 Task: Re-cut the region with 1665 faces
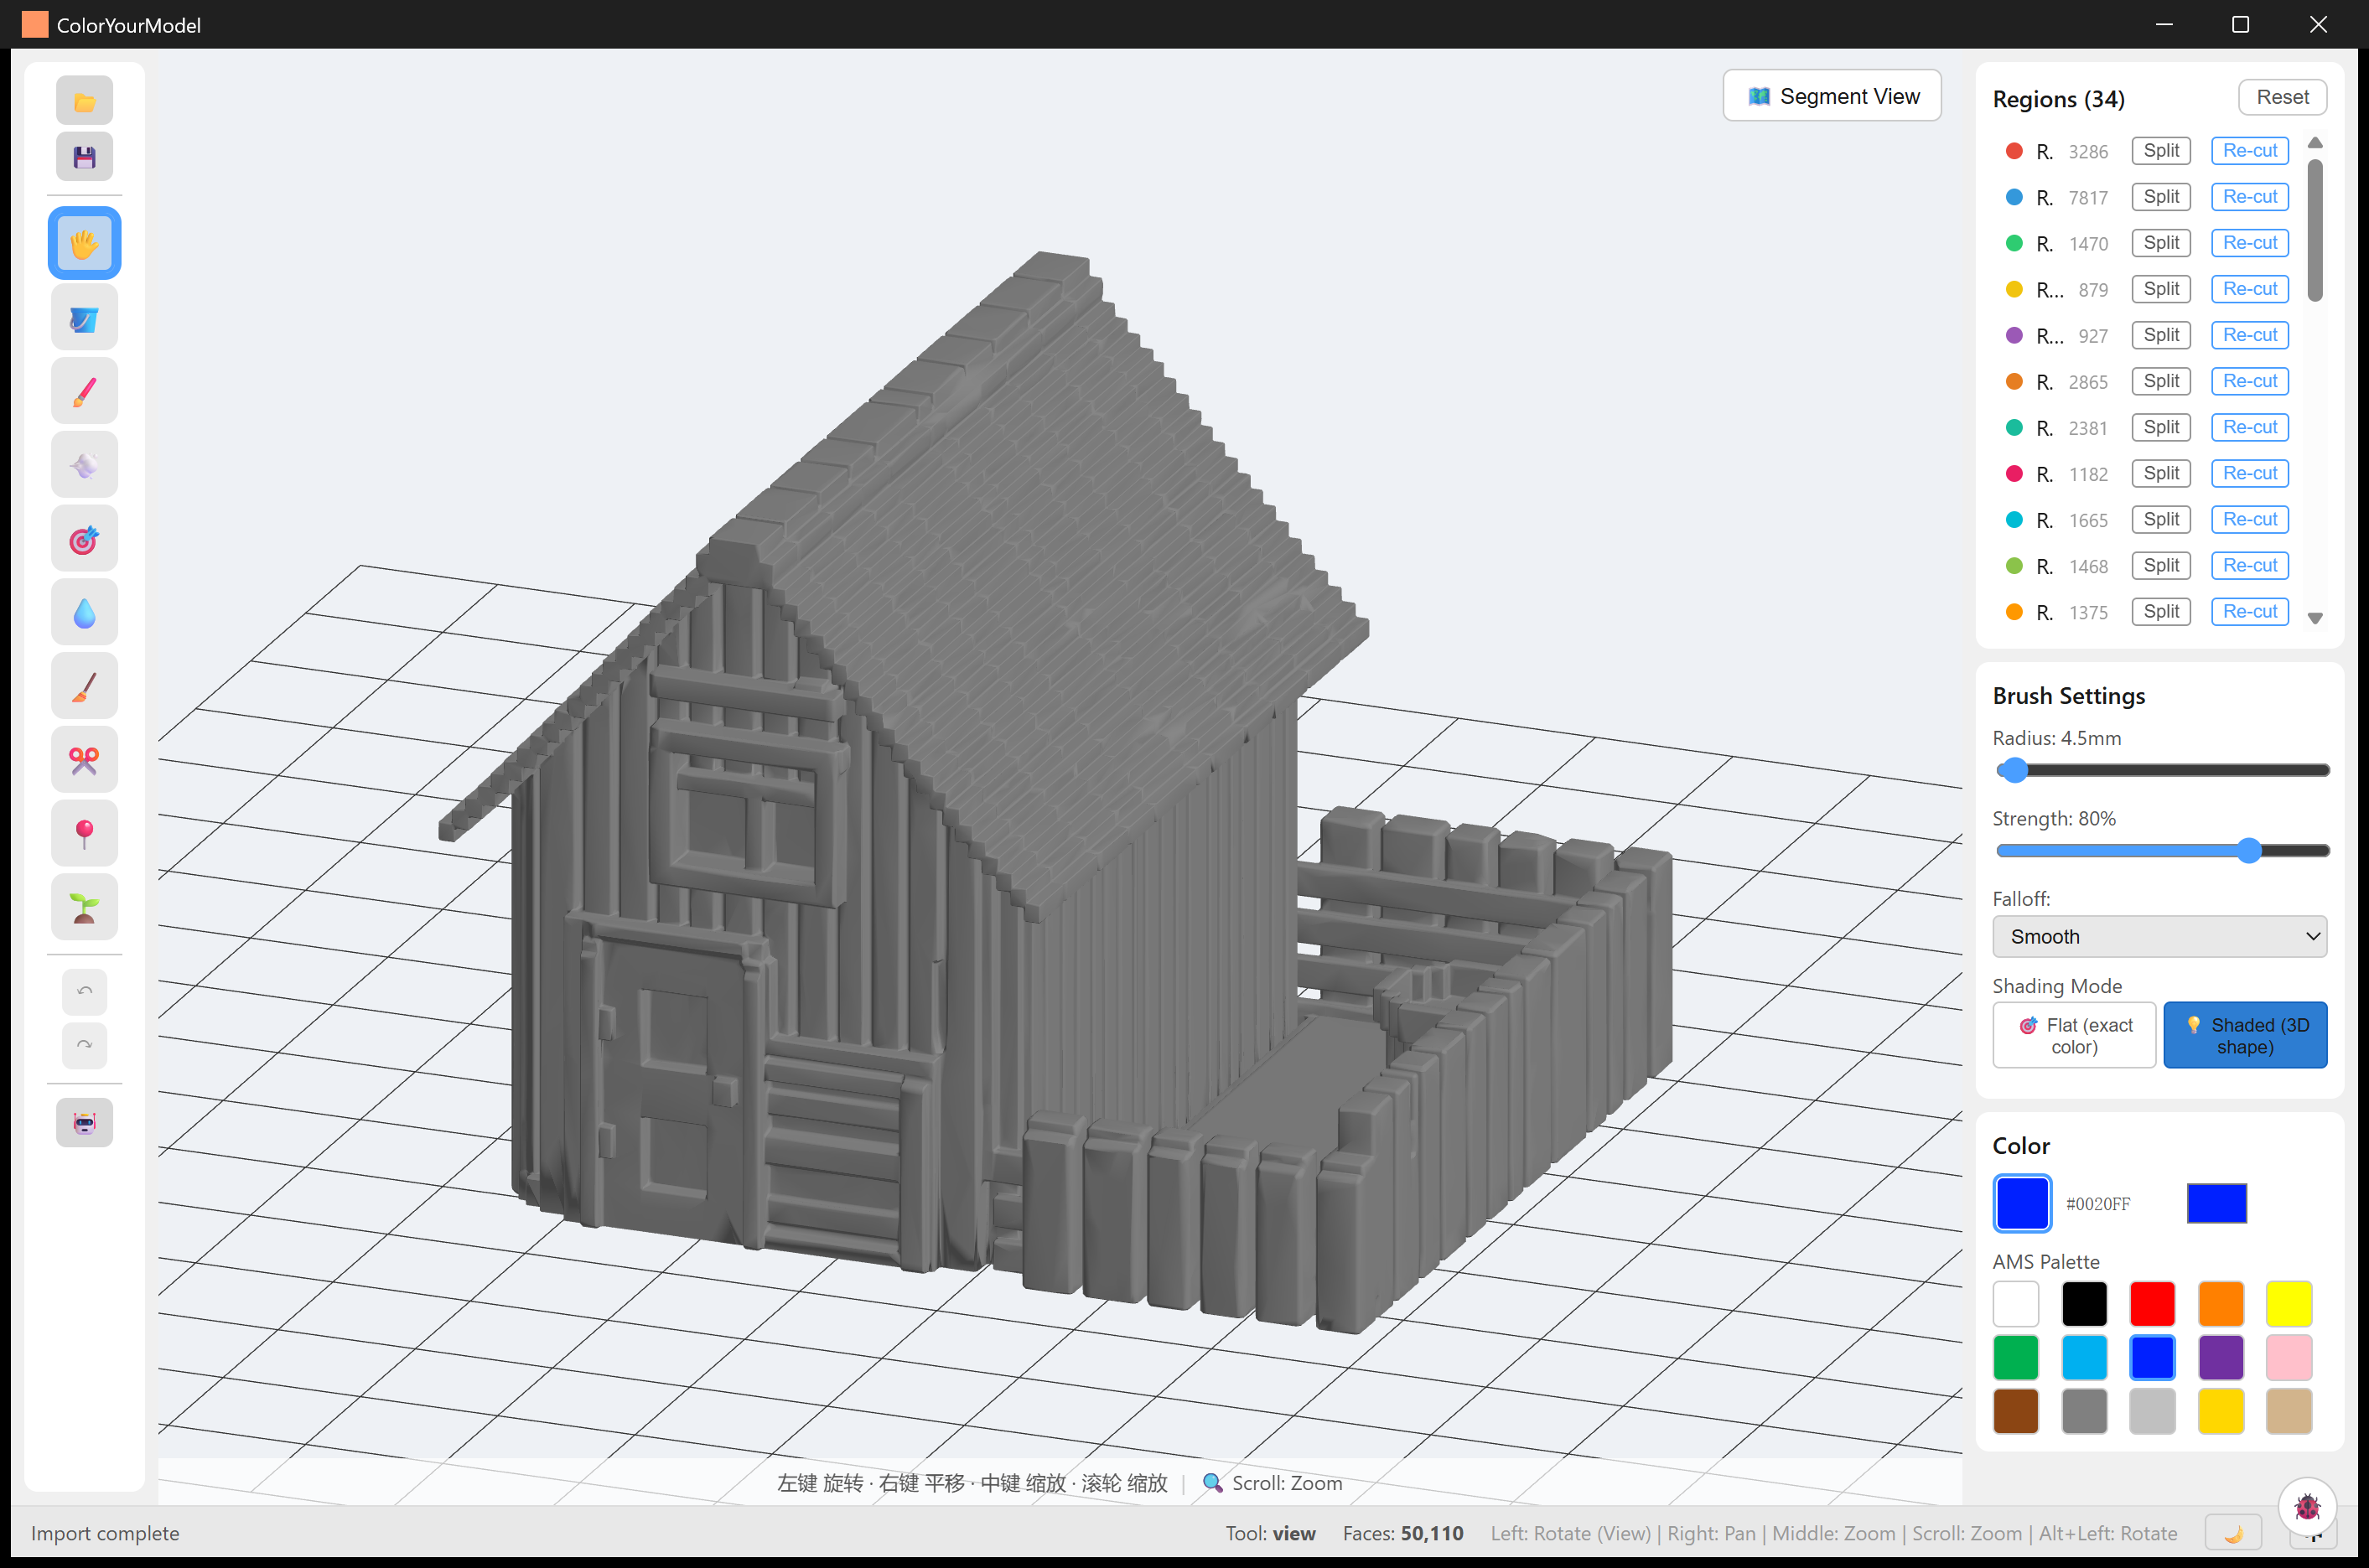[2250, 519]
